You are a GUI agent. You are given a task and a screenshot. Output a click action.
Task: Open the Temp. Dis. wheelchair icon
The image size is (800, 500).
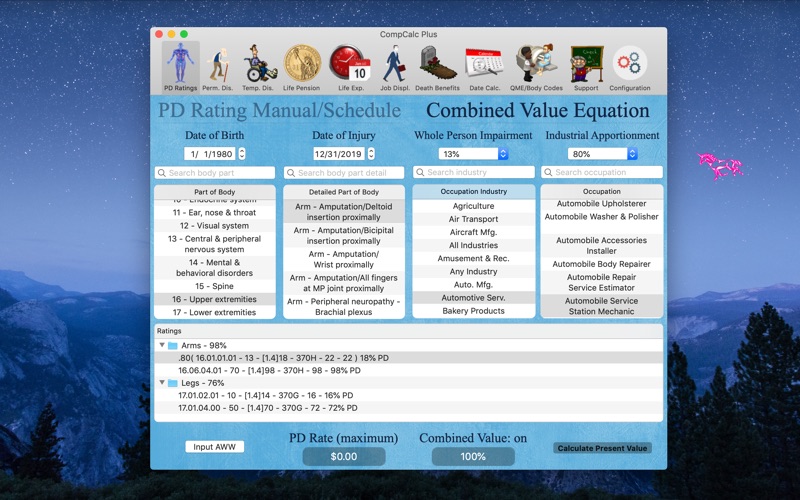258,67
